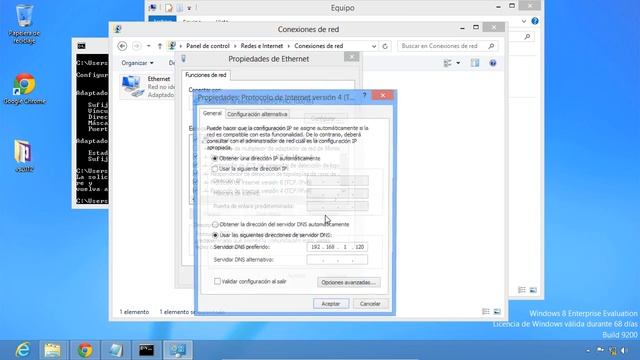Switch to details view in Conexiones de red status bar
The image size is (640, 360).
[486, 311]
